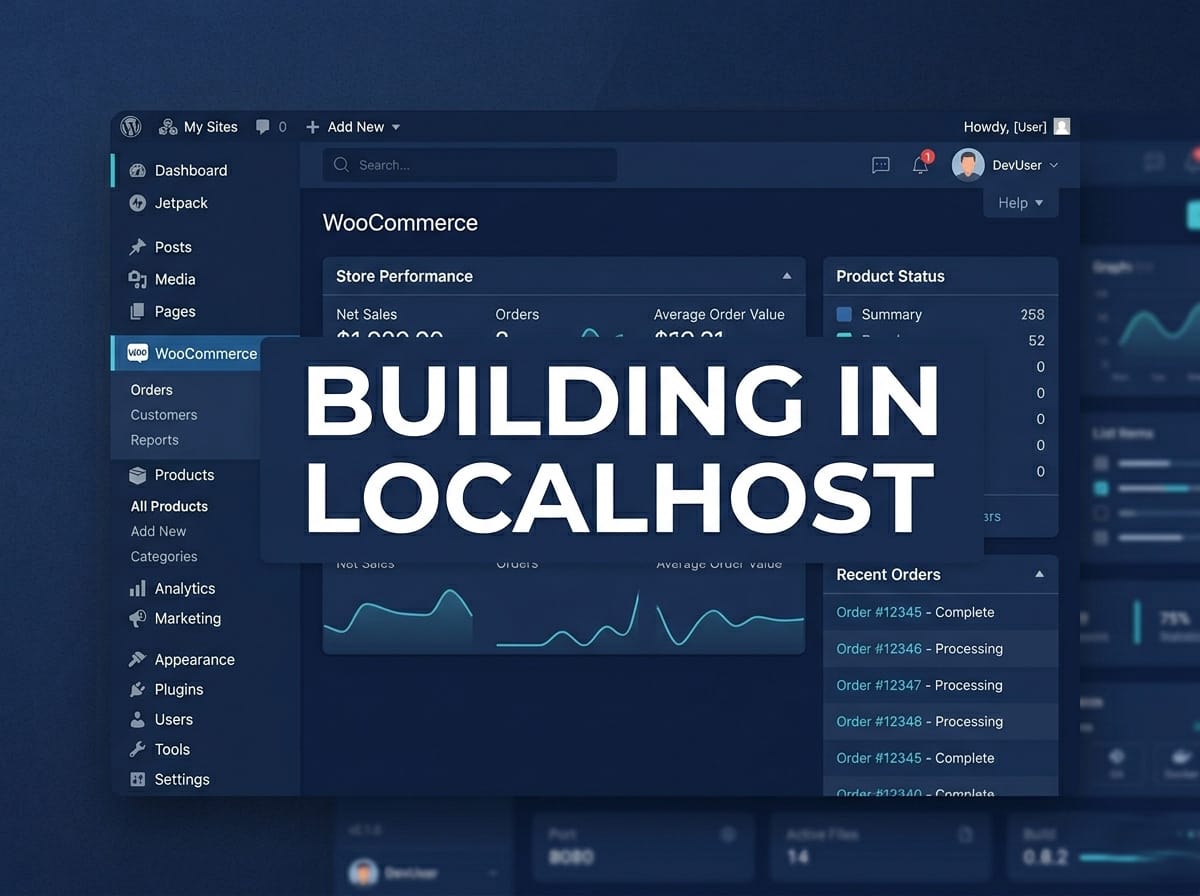1200x896 pixels.
Task: Open Order #12346 link
Action: pyautogui.click(x=879, y=649)
